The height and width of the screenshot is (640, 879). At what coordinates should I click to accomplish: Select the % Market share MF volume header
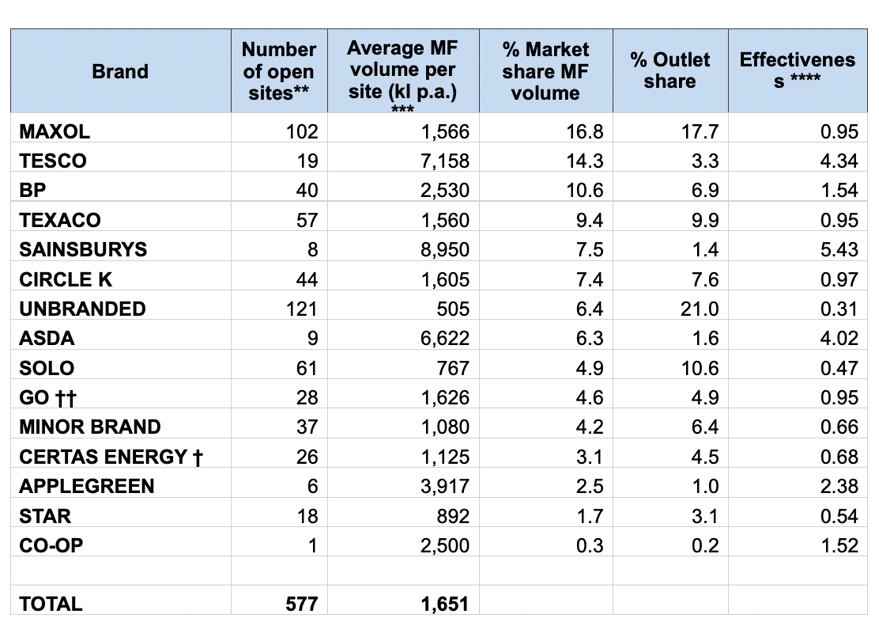point(545,71)
